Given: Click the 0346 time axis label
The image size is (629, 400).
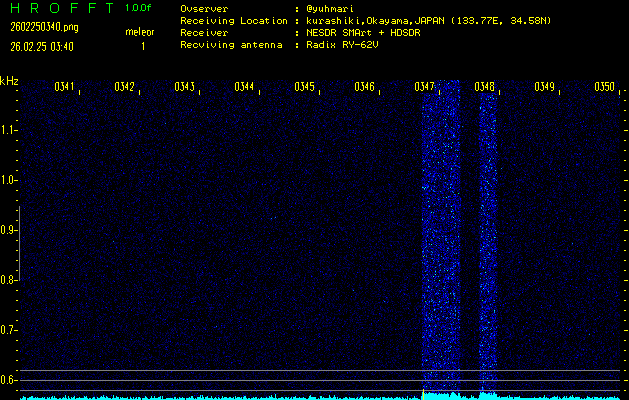Looking at the screenshot, I should 364,86.
